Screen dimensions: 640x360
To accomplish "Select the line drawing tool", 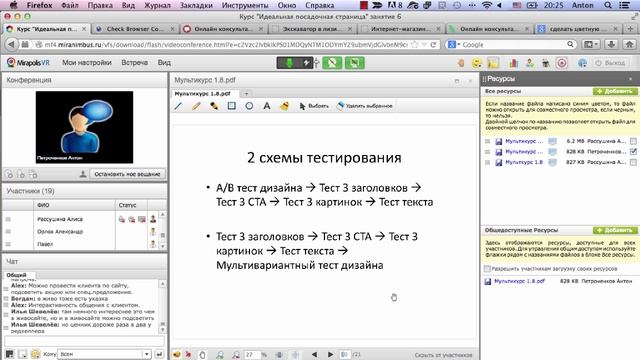I will 178,106.
